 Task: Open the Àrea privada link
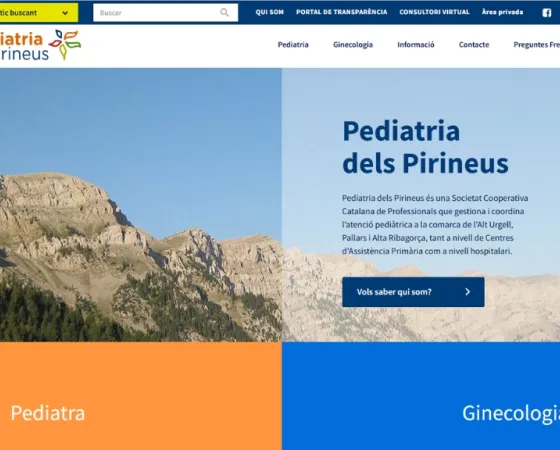502,12
